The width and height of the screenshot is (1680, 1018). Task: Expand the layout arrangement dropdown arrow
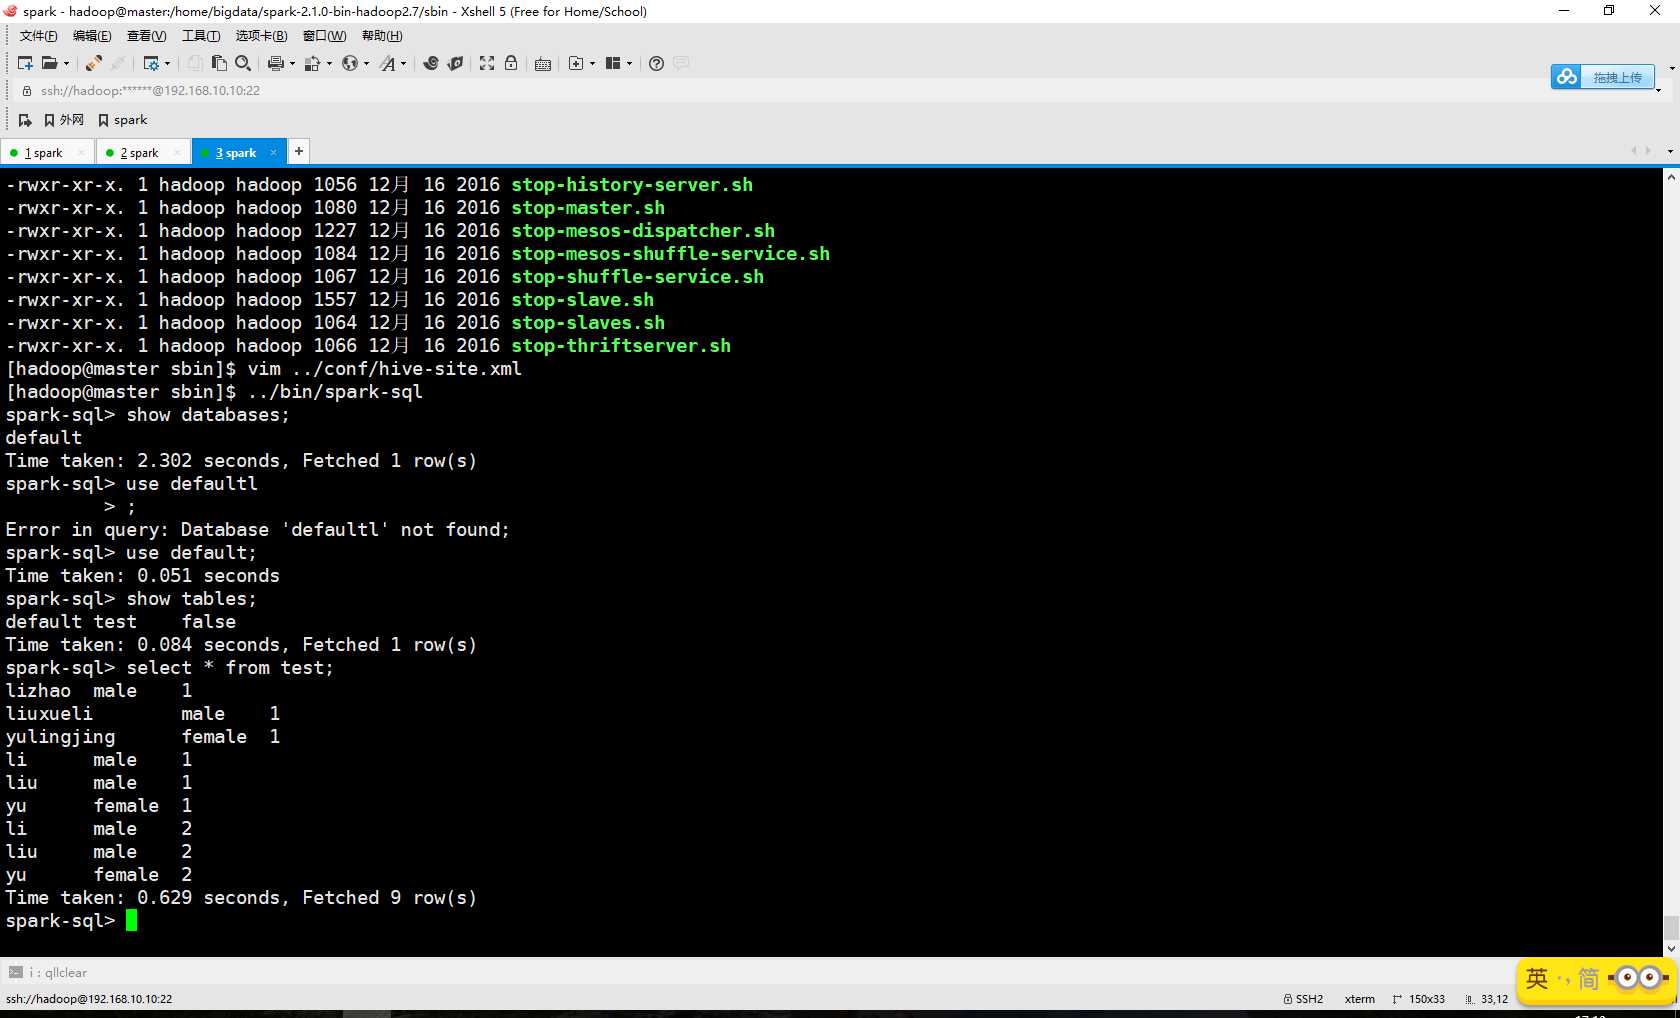(x=629, y=63)
